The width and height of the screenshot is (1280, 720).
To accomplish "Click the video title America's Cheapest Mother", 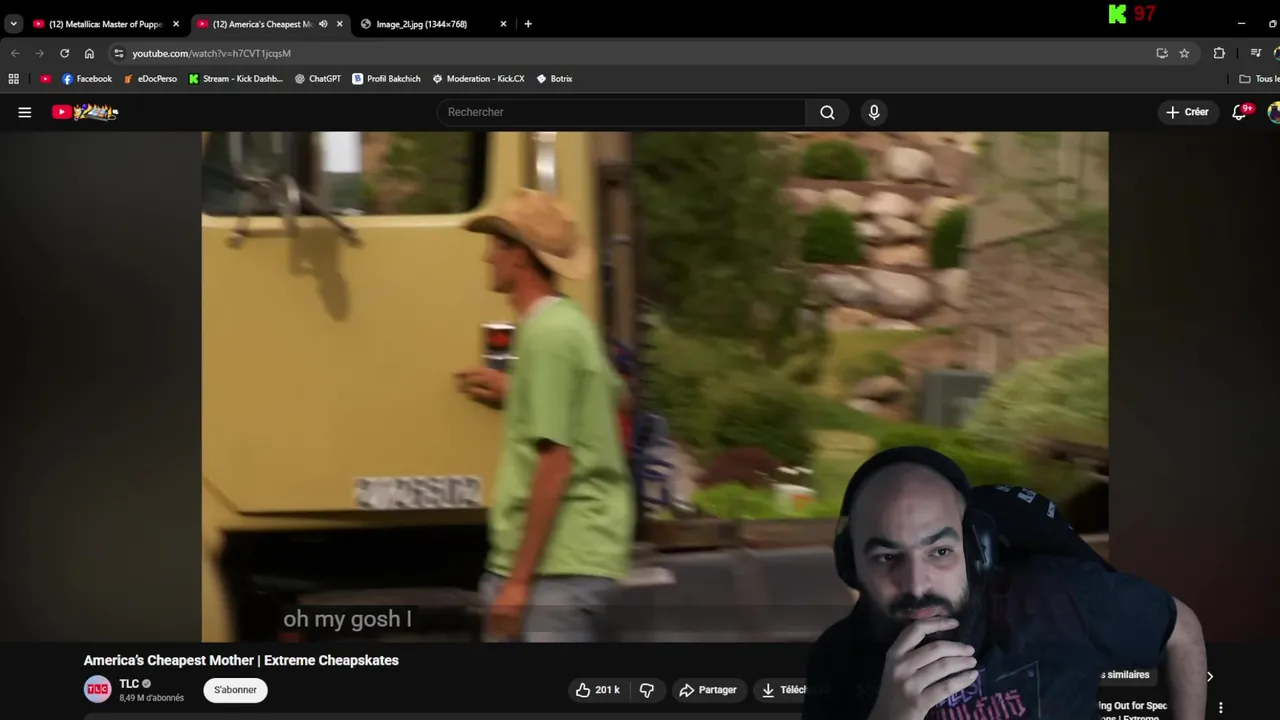I will tap(241, 660).
